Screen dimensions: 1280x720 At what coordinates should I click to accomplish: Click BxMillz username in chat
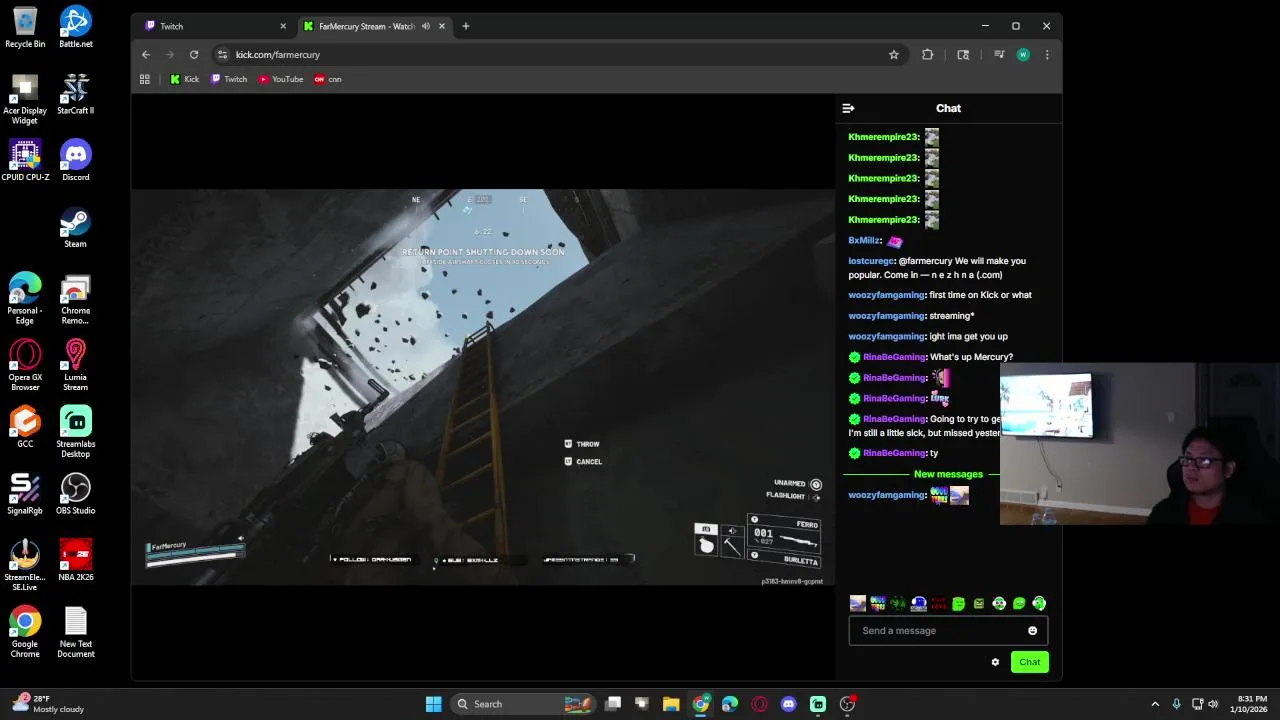point(864,241)
